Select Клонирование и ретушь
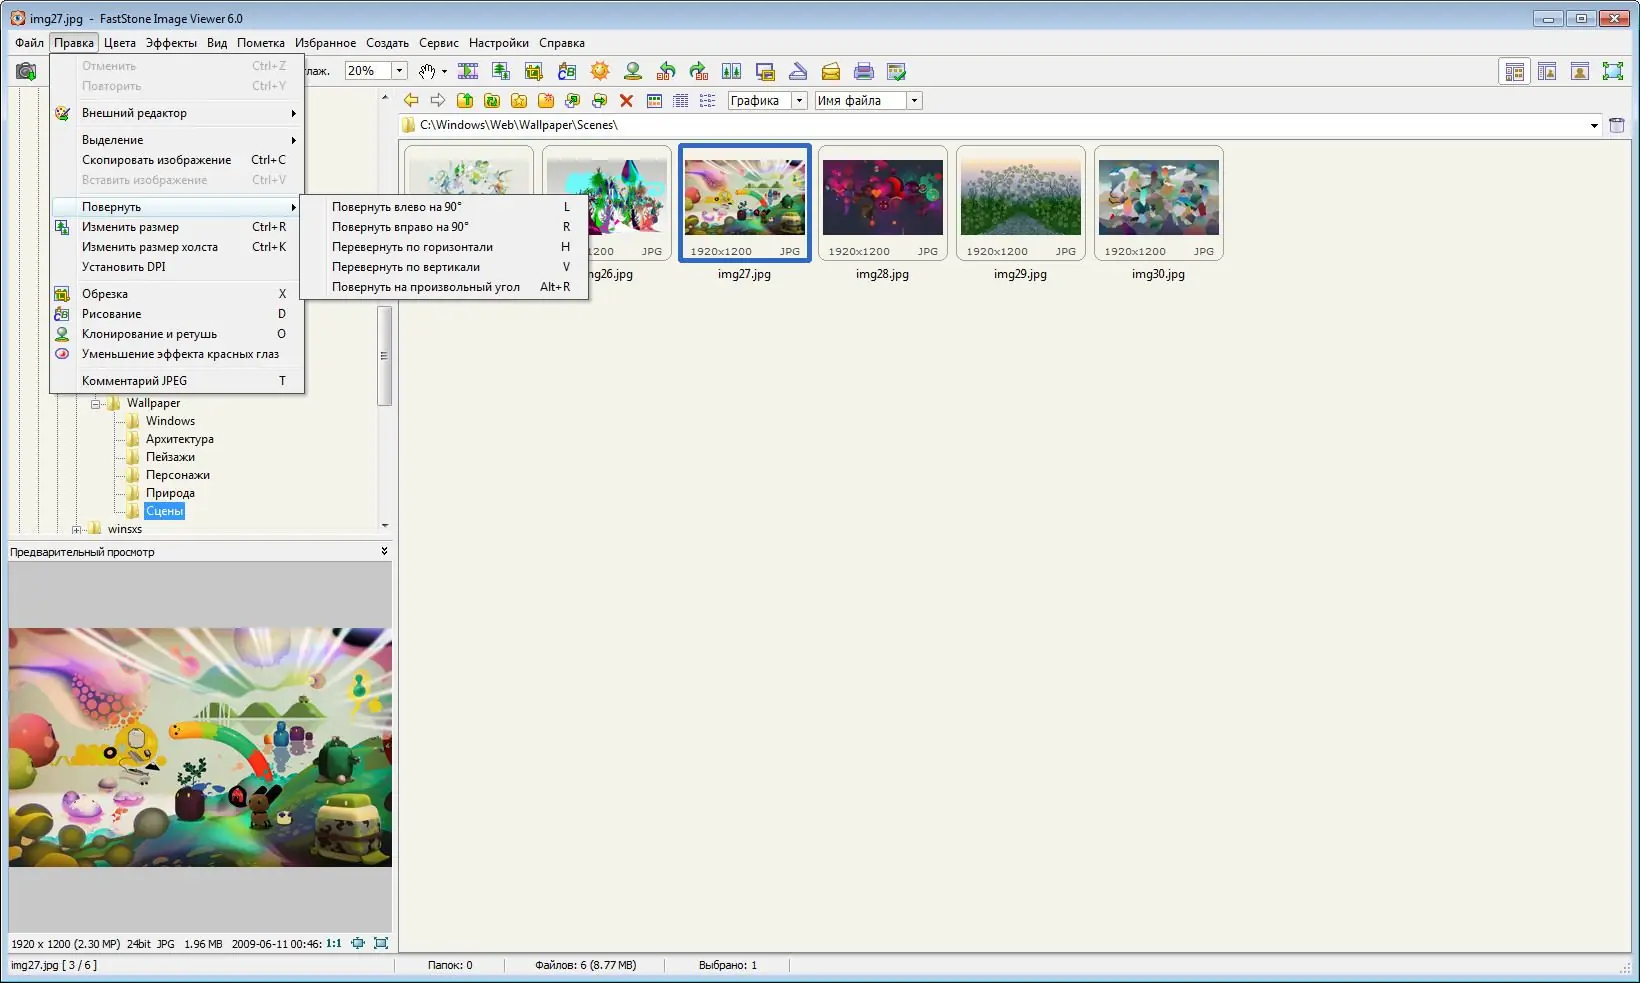Image resolution: width=1640 pixels, height=983 pixels. tap(177, 334)
